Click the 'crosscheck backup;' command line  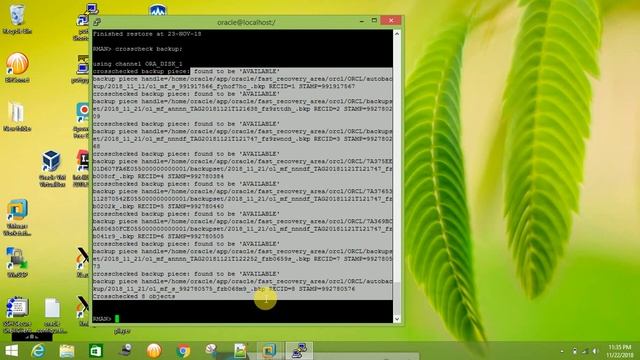(138, 49)
